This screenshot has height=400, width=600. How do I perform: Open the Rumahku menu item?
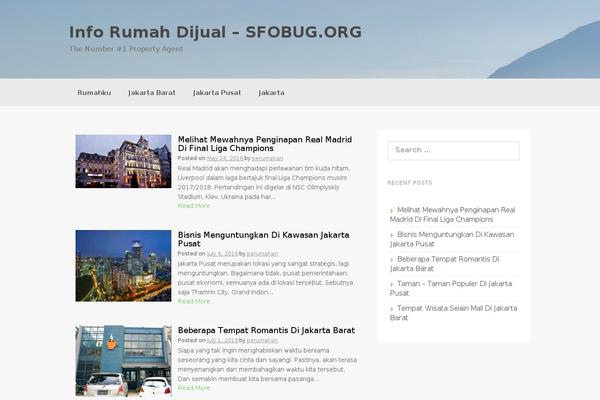[x=94, y=93]
